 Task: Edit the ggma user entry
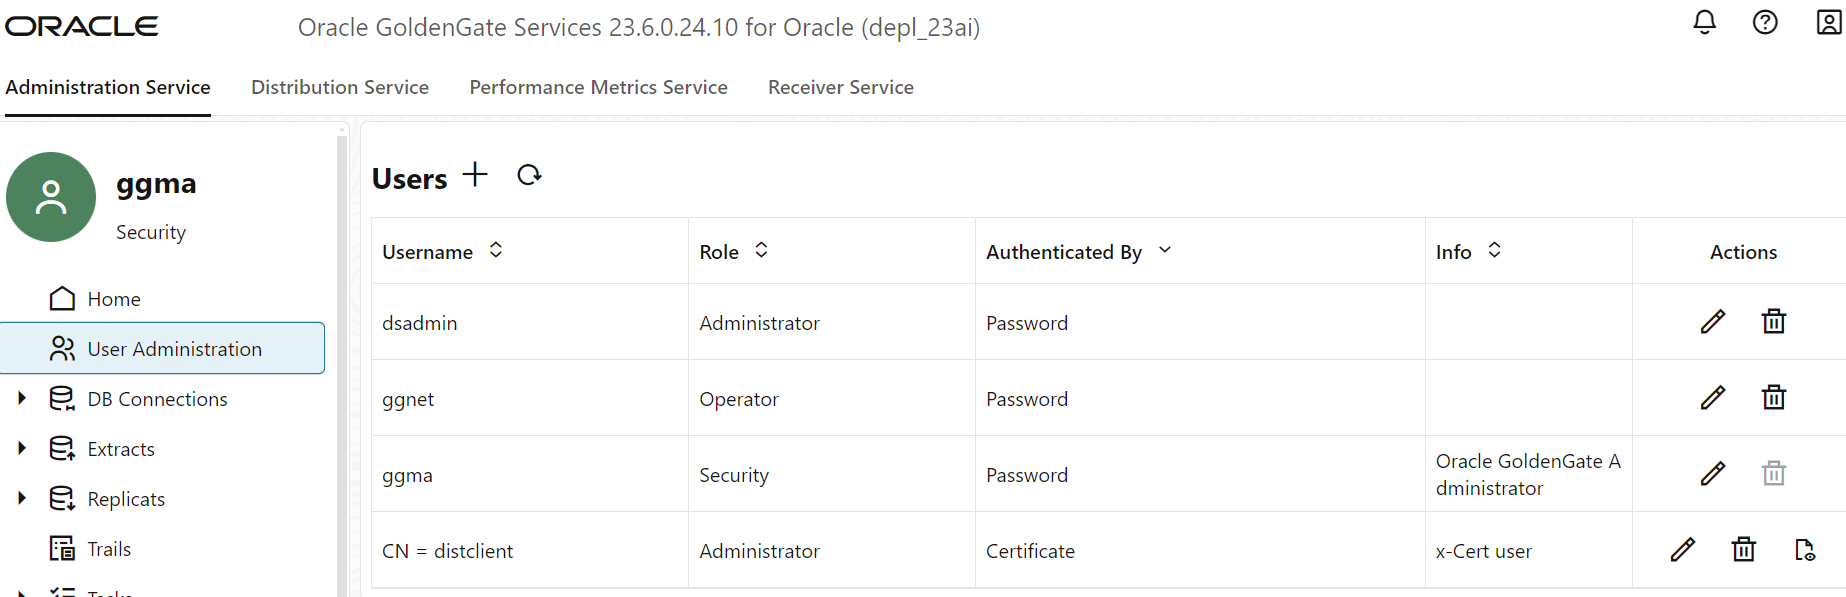coord(1712,473)
